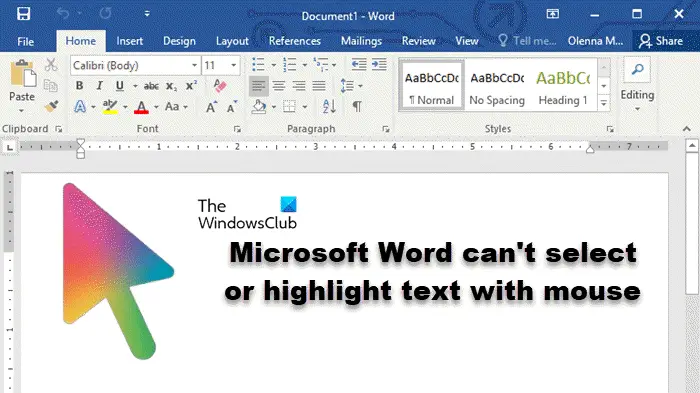Toggle Underline formatting

[x=119, y=86]
